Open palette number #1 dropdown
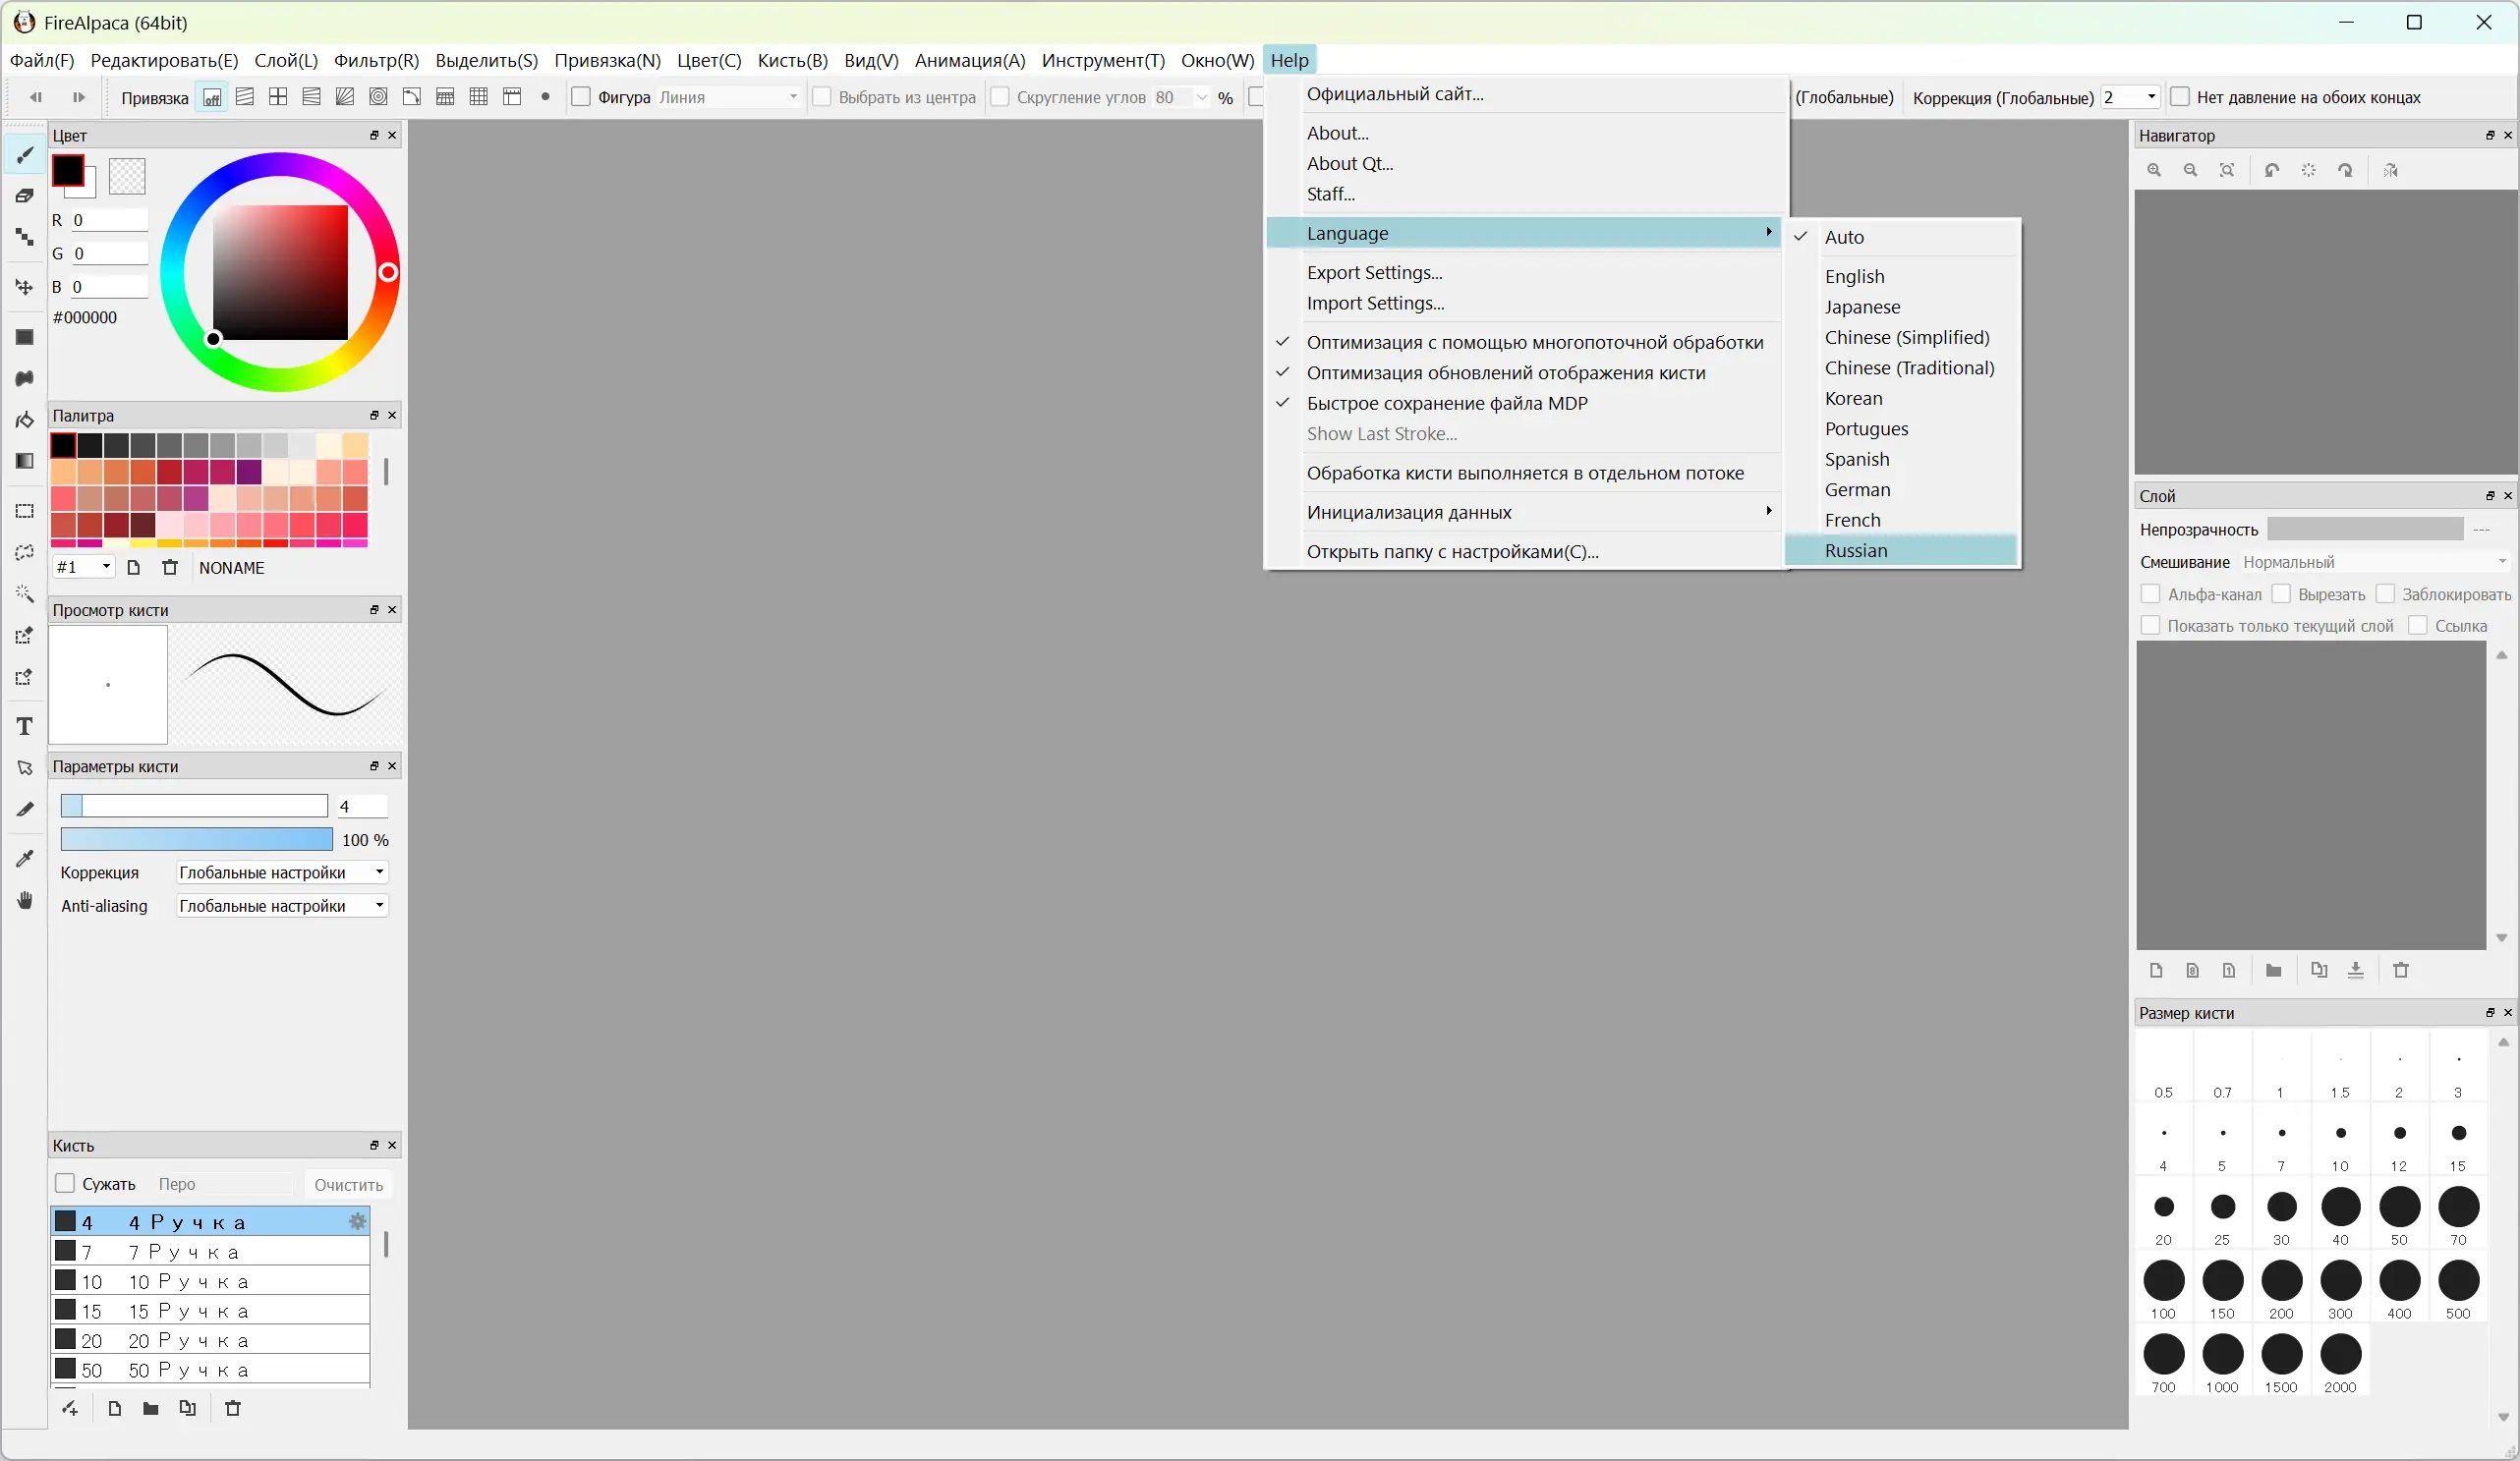 84,568
